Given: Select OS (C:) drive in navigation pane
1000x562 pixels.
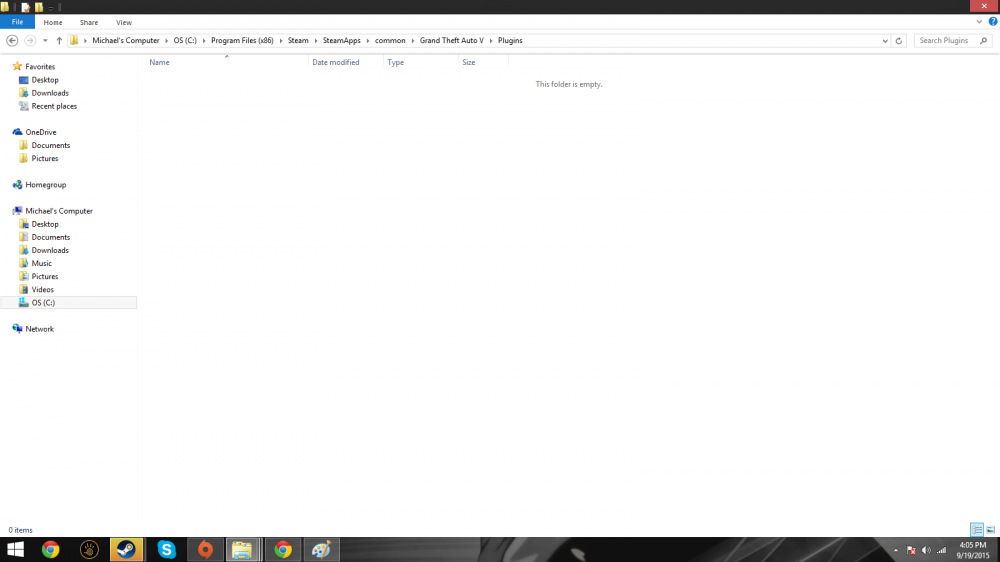Looking at the screenshot, I should 69,302.
